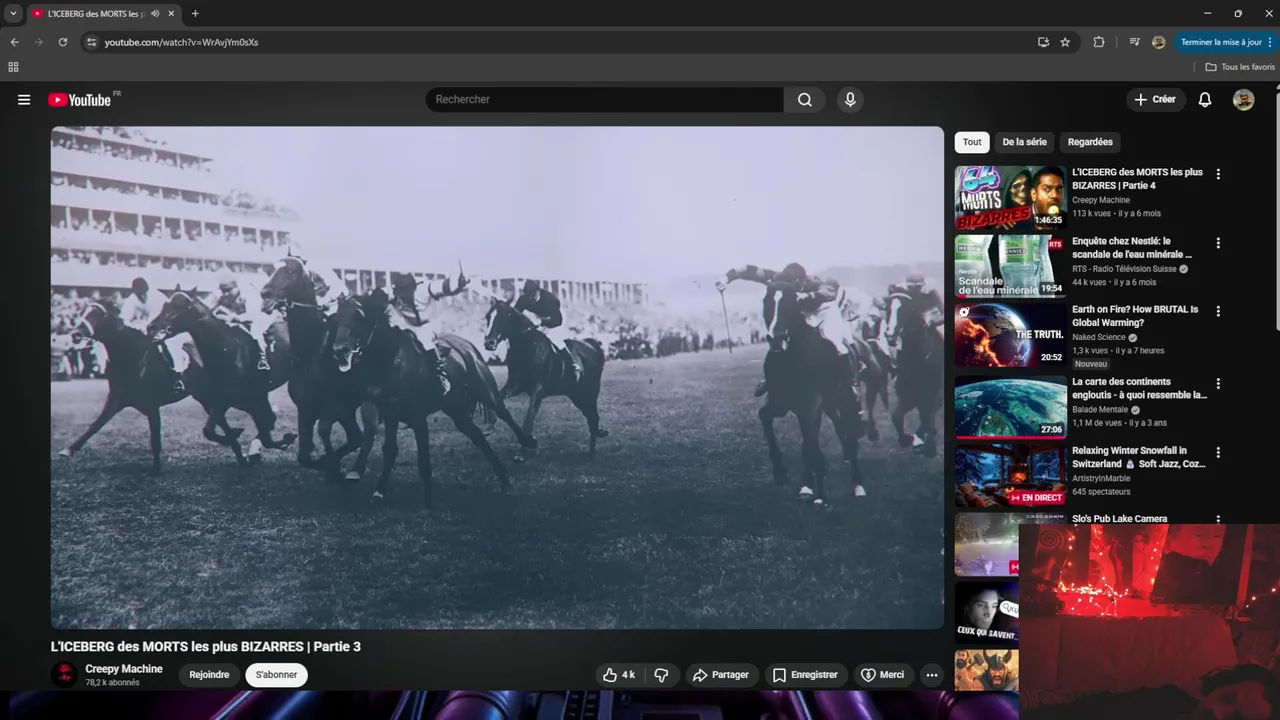This screenshot has height=720, width=1280.
Task: Click the main video player
Action: tap(497, 377)
